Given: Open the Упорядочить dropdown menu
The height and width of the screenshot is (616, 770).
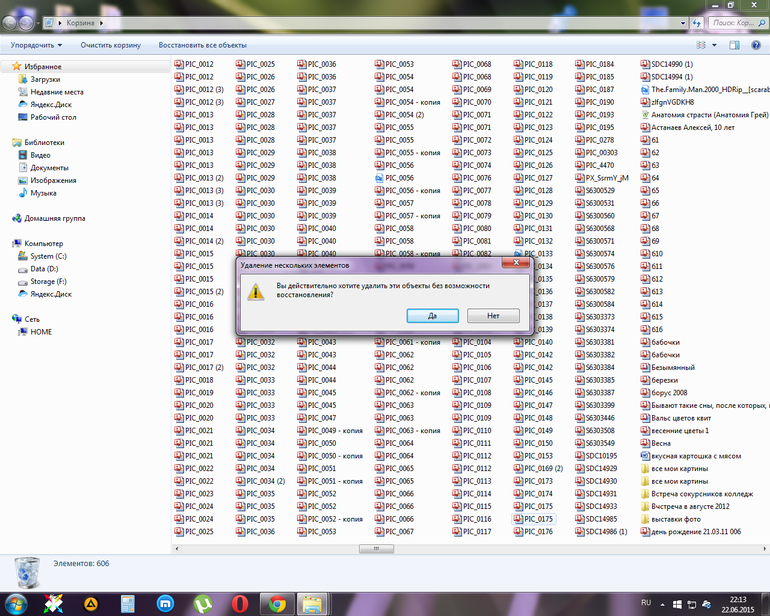Looking at the screenshot, I should (x=36, y=45).
